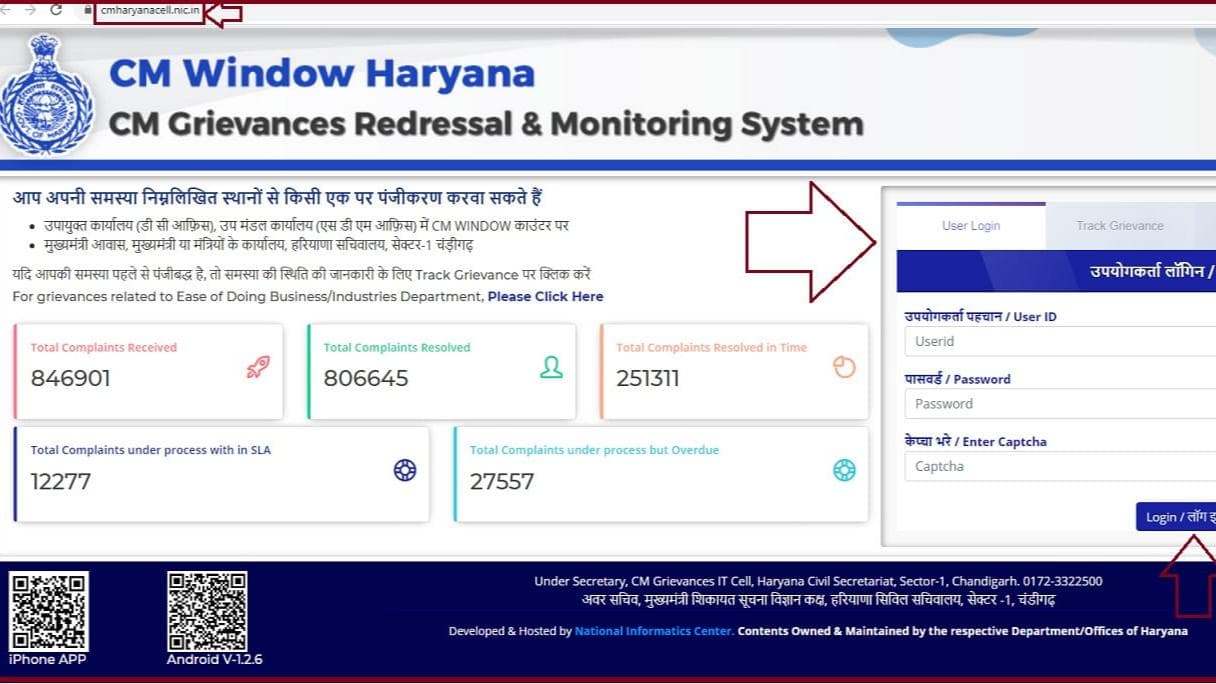Click the browser forward arrow
The height and width of the screenshot is (684, 1216).
click(x=30, y=10)
